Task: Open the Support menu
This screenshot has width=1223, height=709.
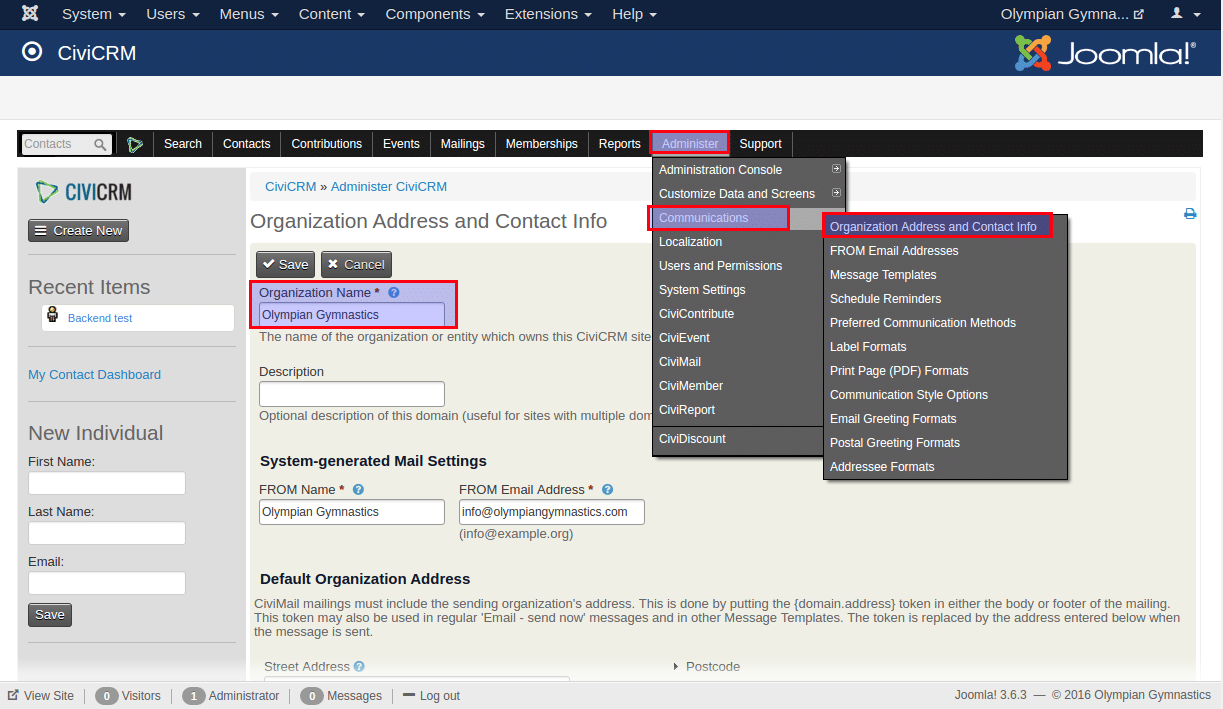Action: 760,144
